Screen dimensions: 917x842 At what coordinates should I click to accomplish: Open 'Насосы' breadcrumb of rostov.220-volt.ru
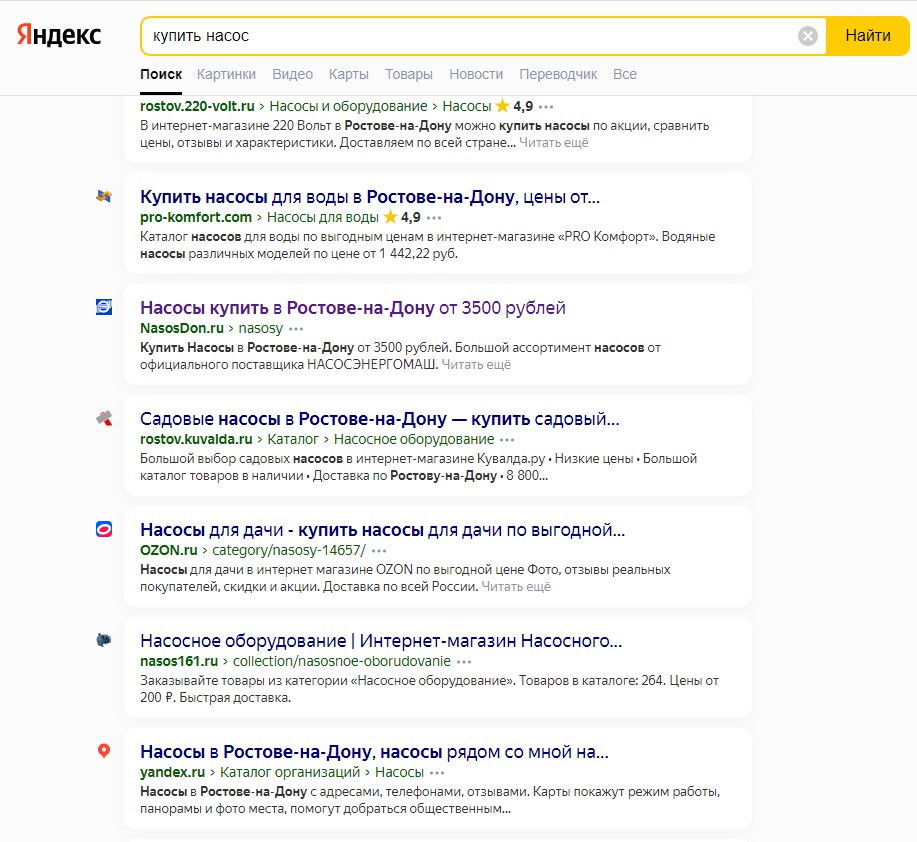tap(467, 106)
